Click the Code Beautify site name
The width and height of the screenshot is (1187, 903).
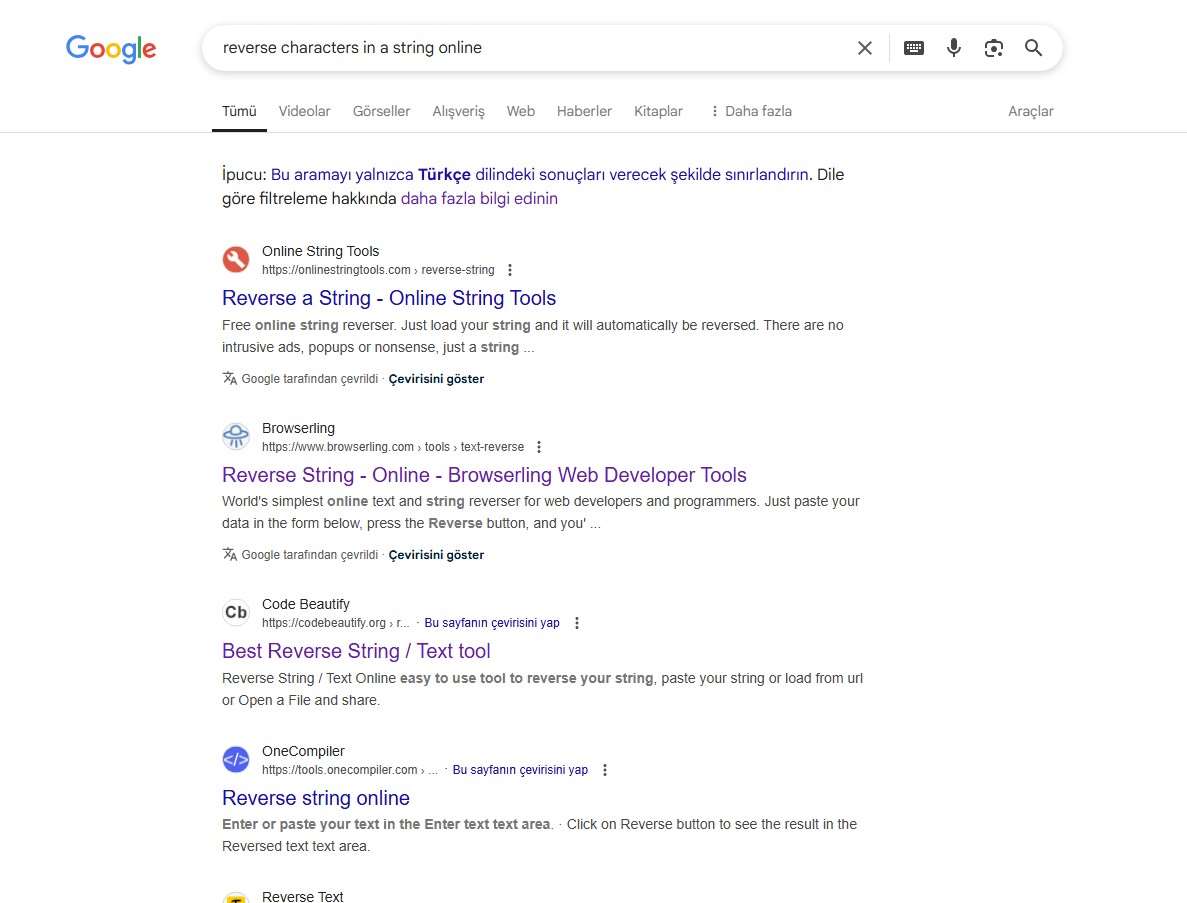(306, 604)
